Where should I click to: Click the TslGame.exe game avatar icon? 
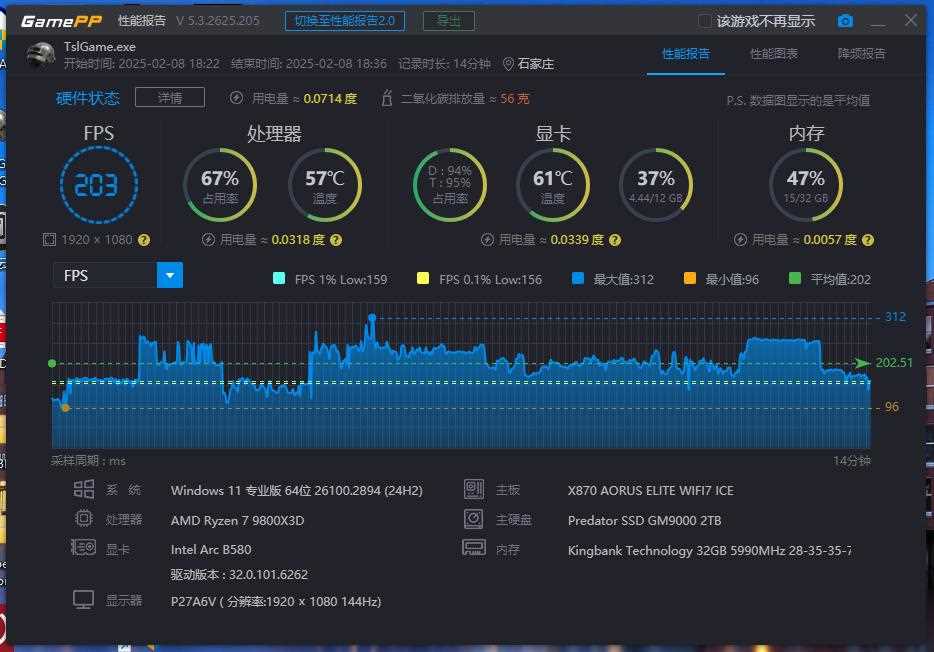click(x=41, y=55)
